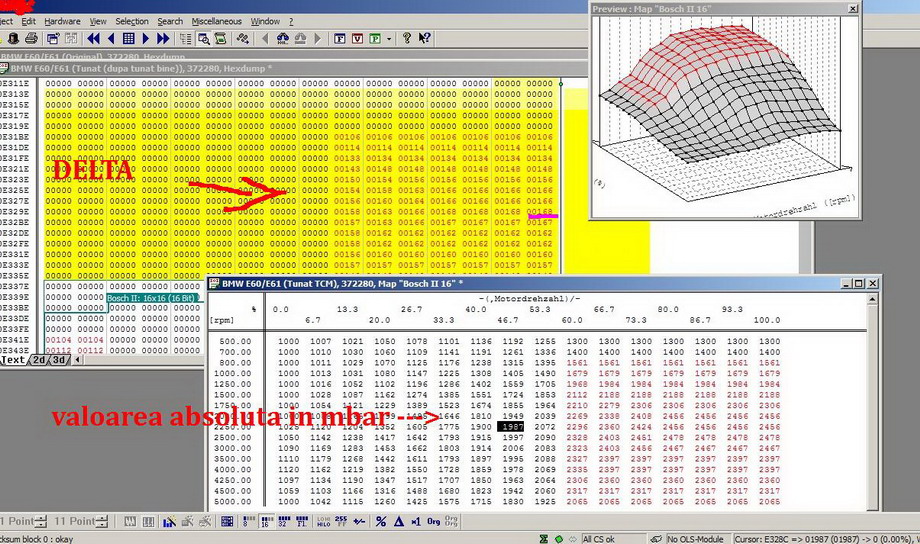Click the 'V' version toolbar icon

[355, 39]
